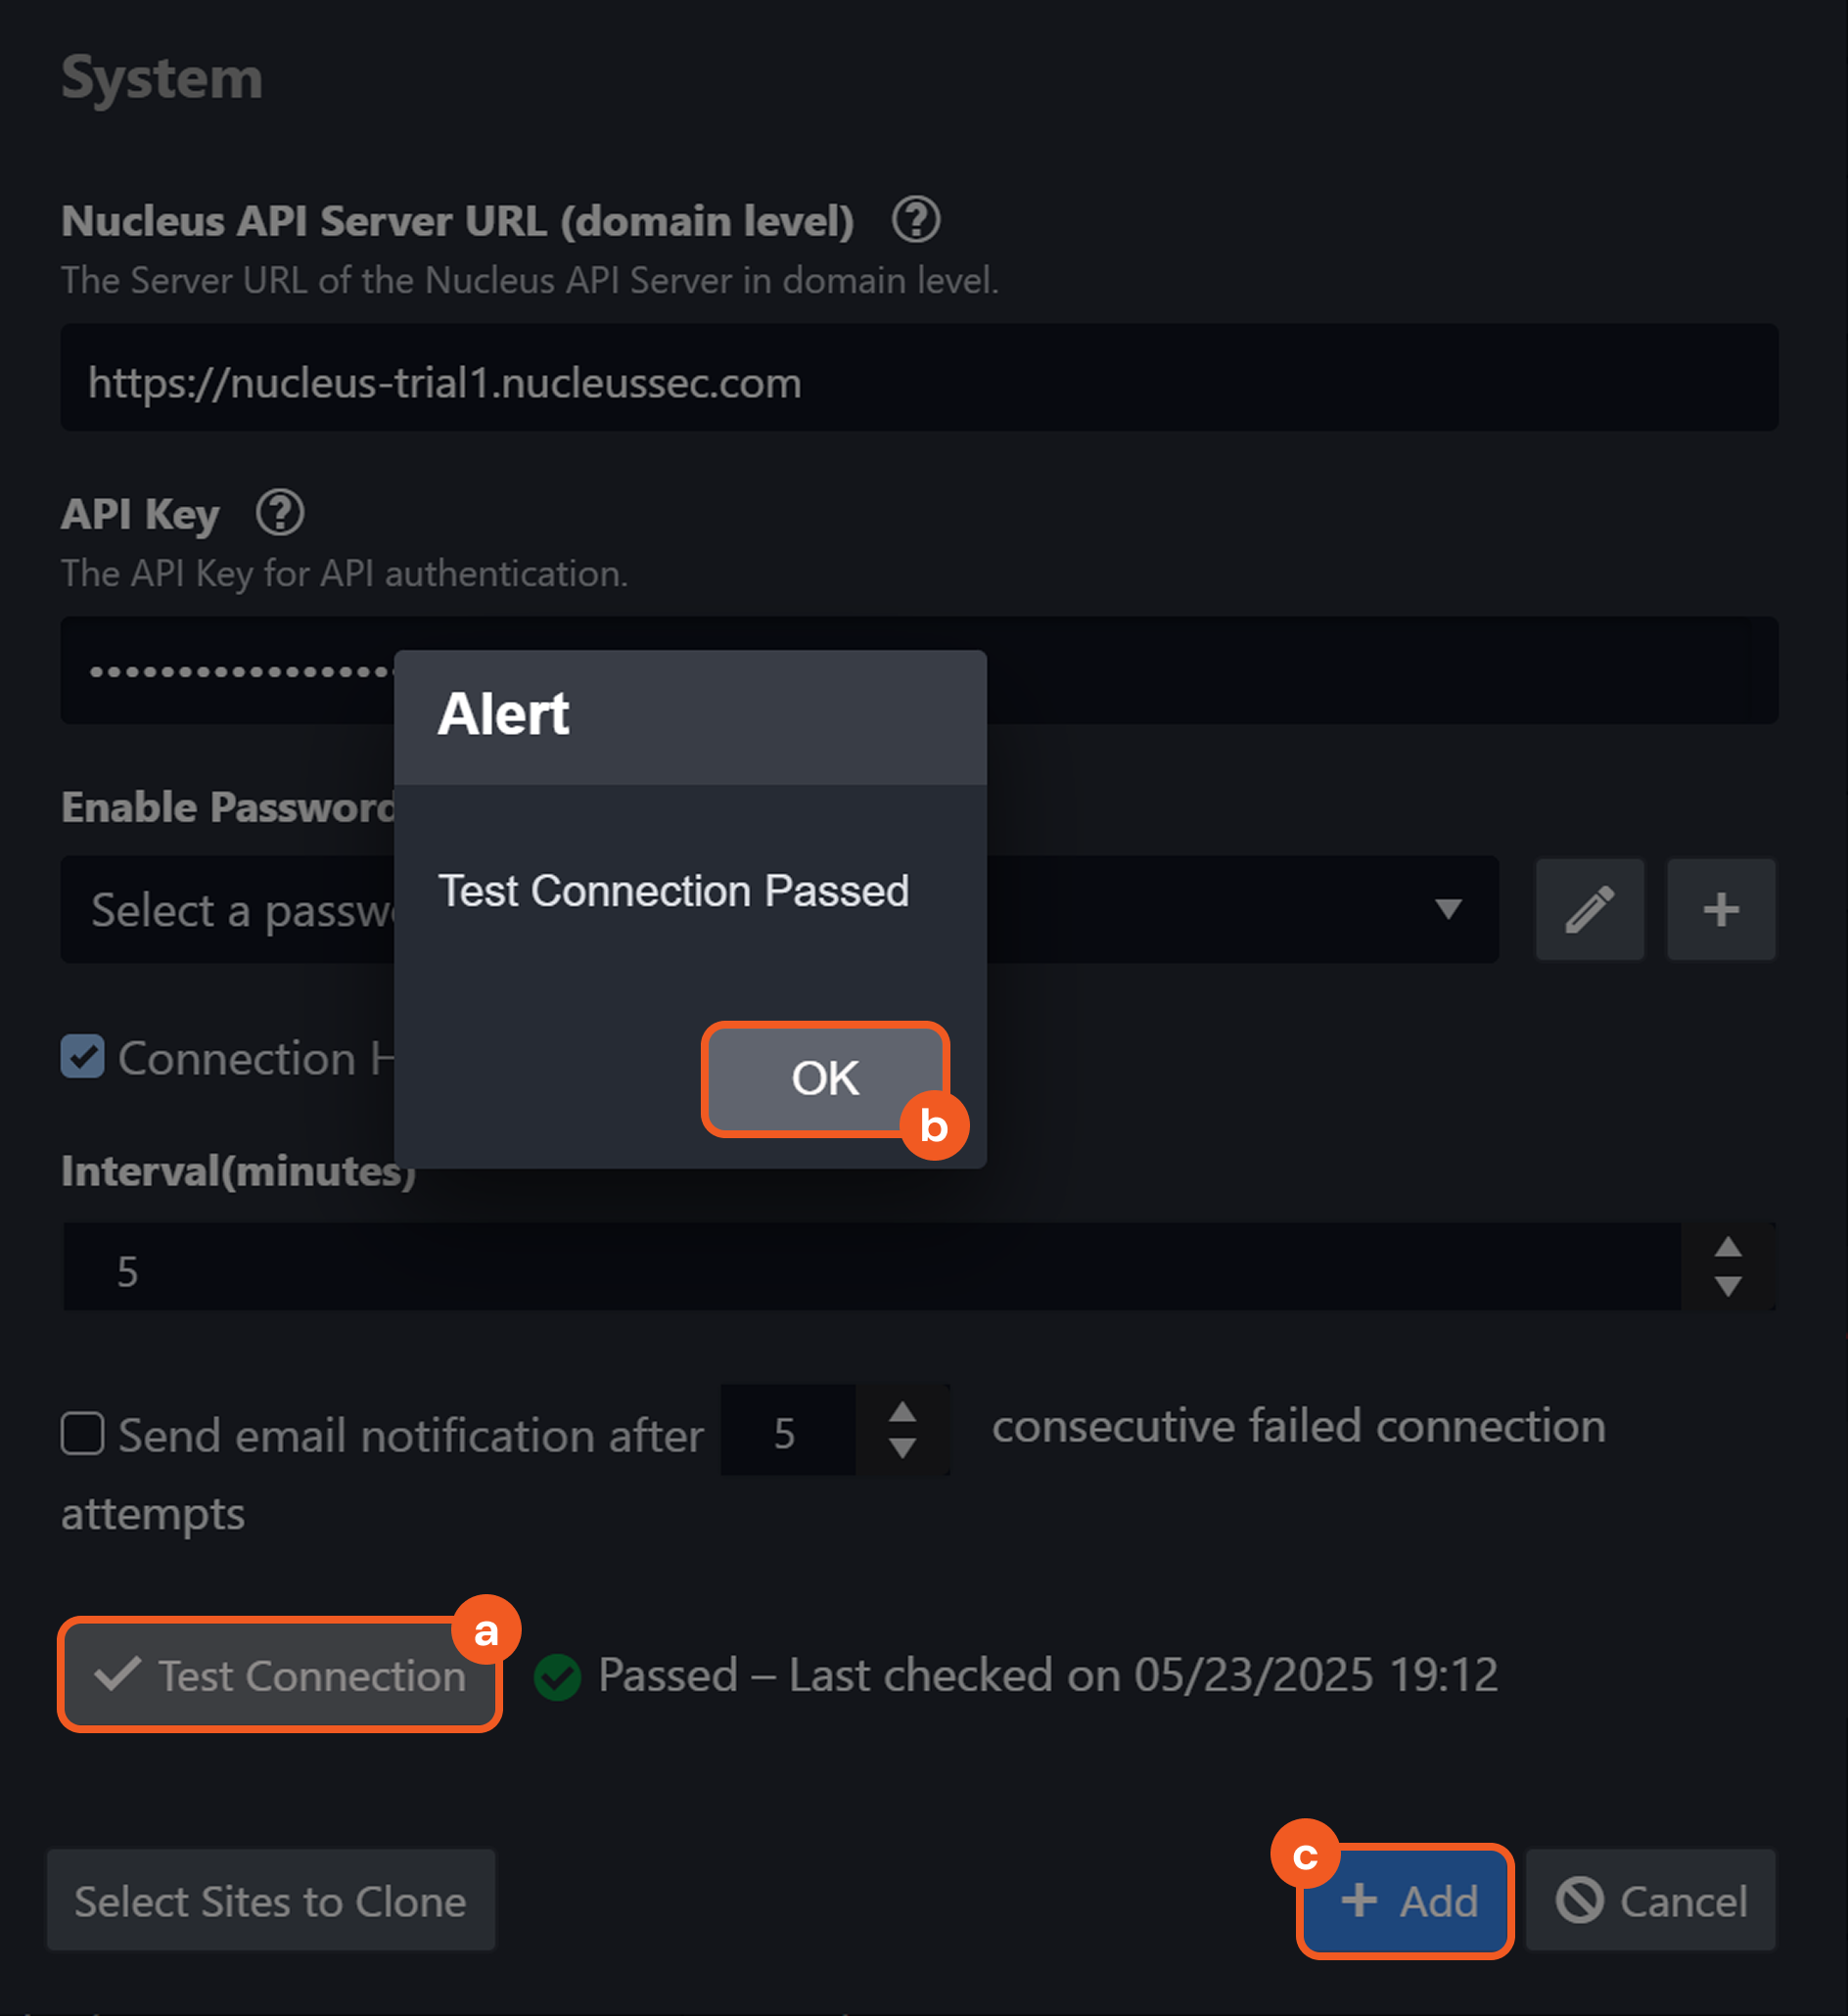Click help icon next to API Key
Screen dimensions: 1848x2016
coord(280,513)
